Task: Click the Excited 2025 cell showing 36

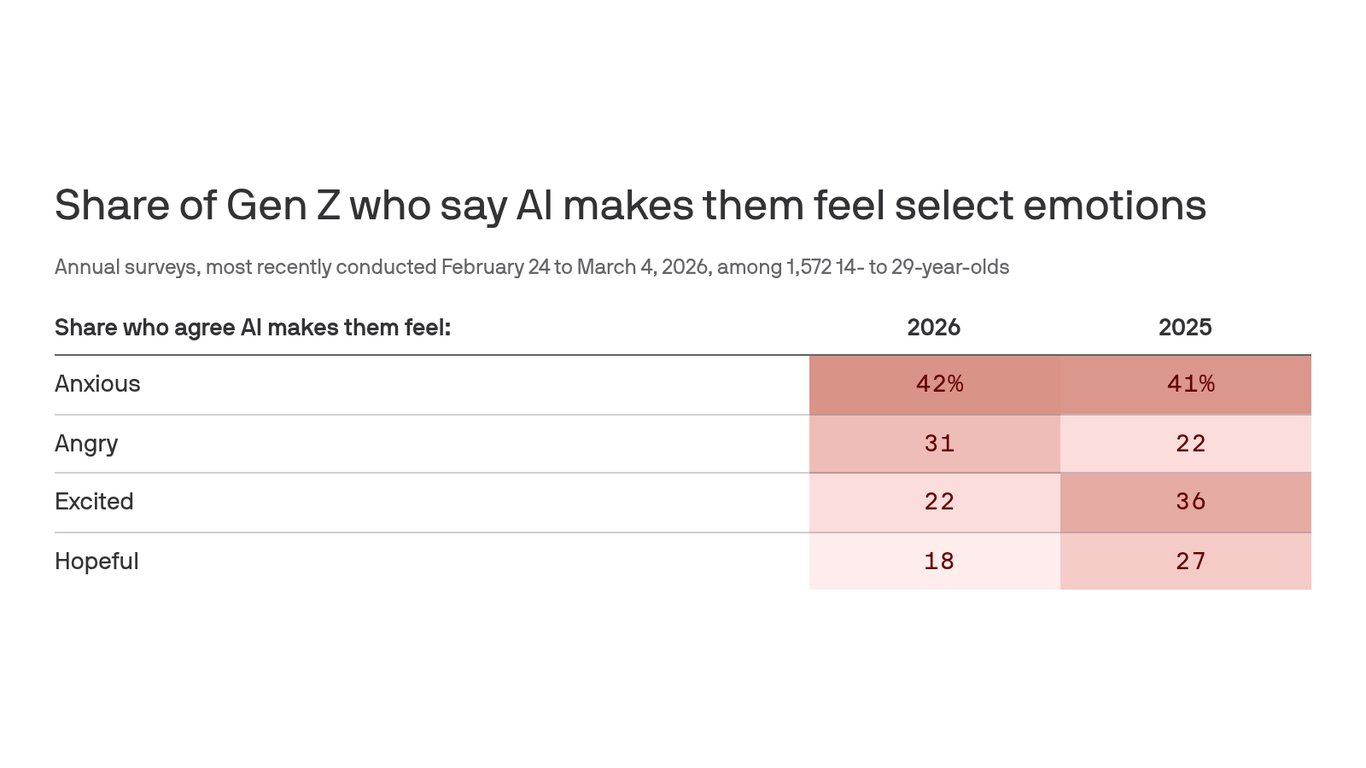Action: (1190, 502)
